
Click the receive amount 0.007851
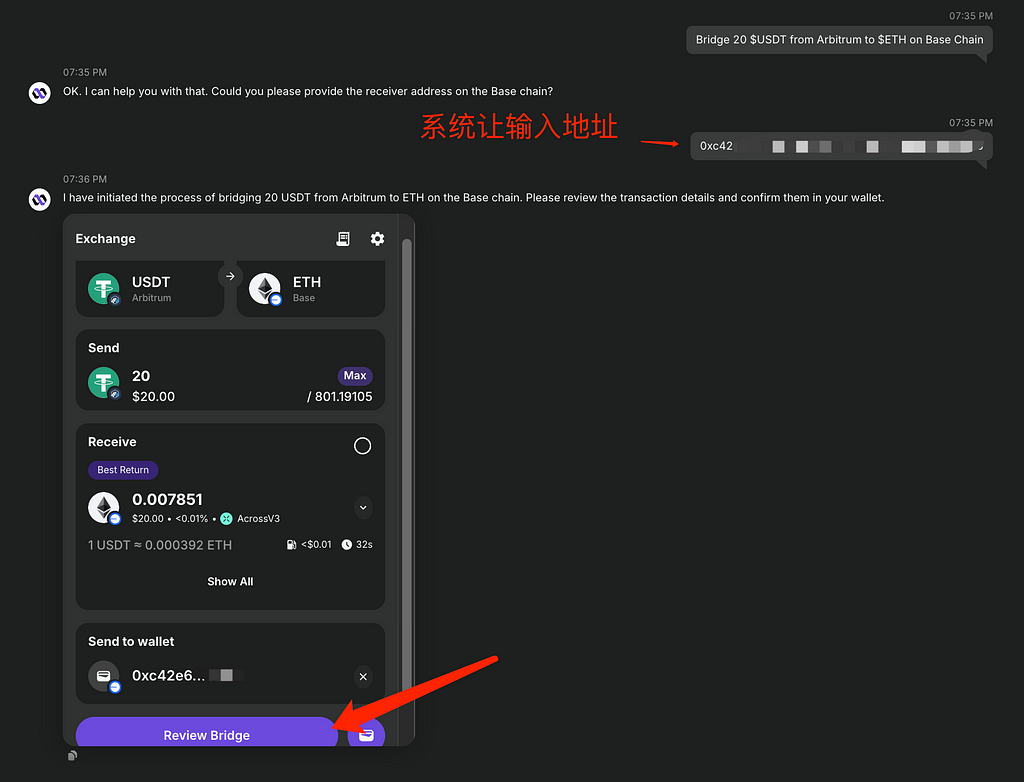(x=167, y=500)
